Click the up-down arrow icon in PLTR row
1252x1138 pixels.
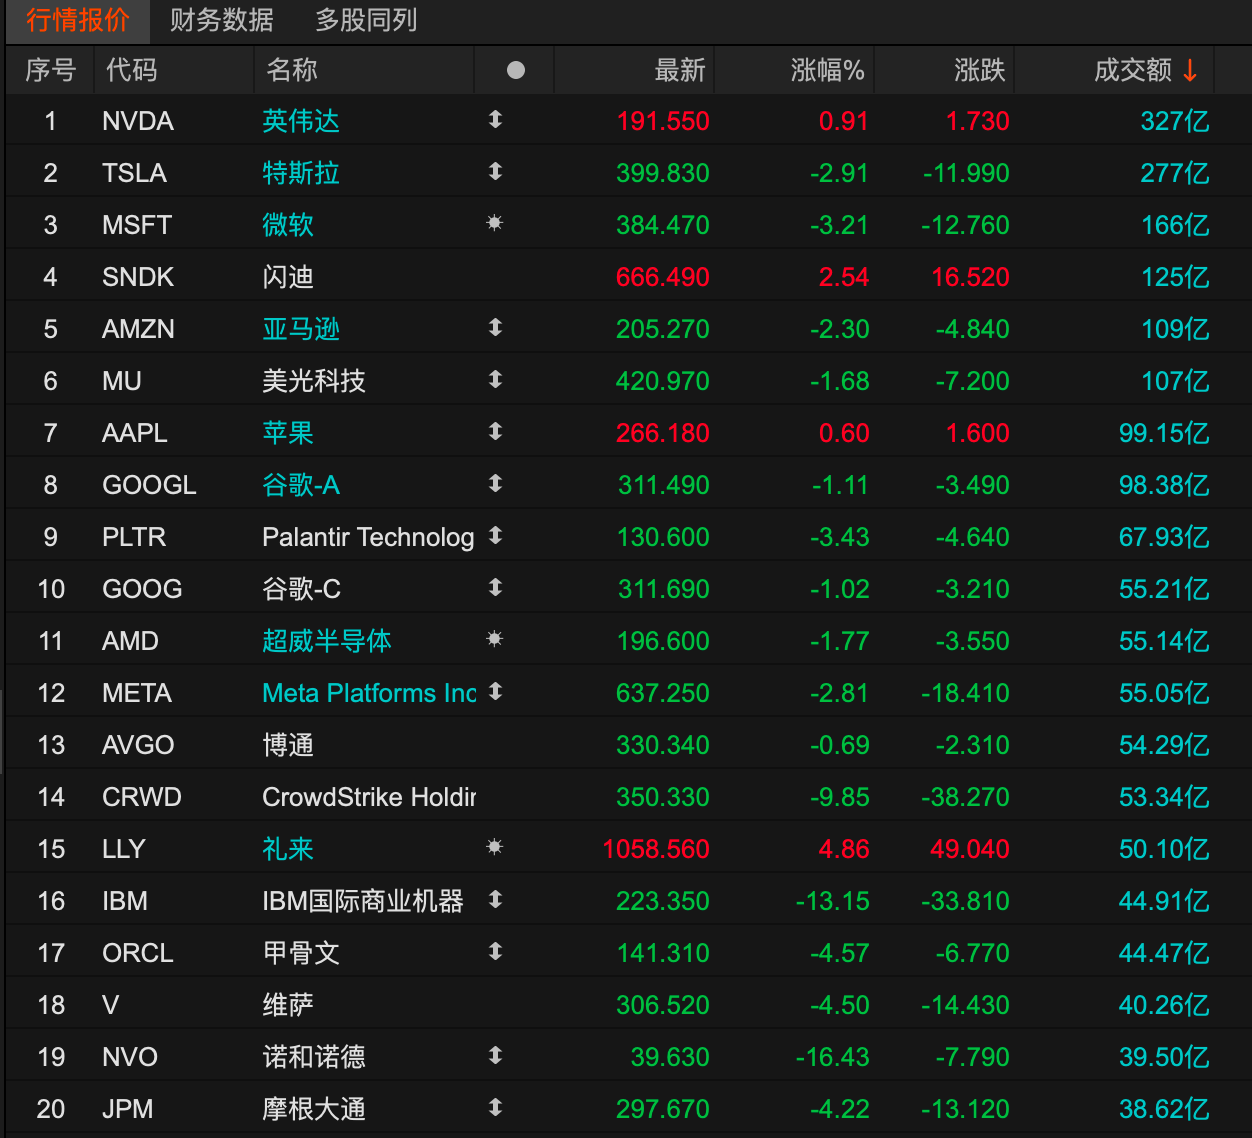tap(495, 536)
